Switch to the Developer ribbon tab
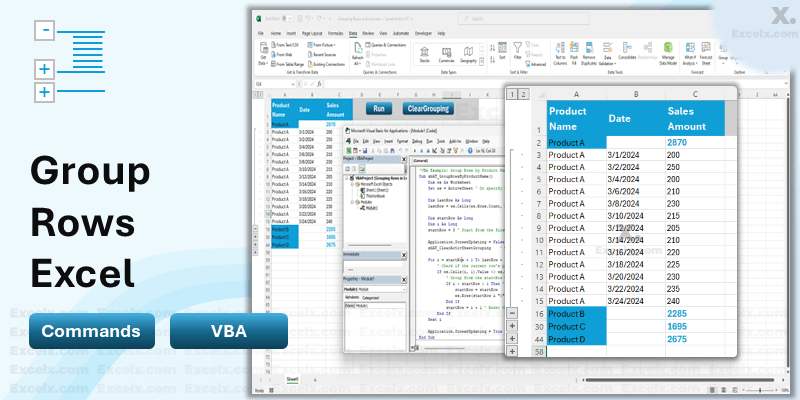 pos(423,33)
